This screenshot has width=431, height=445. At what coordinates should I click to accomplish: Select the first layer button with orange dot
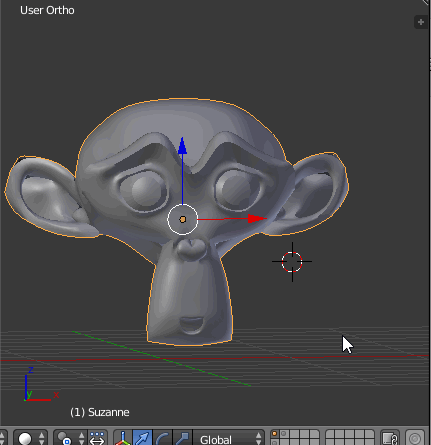(x=274, y=434)
